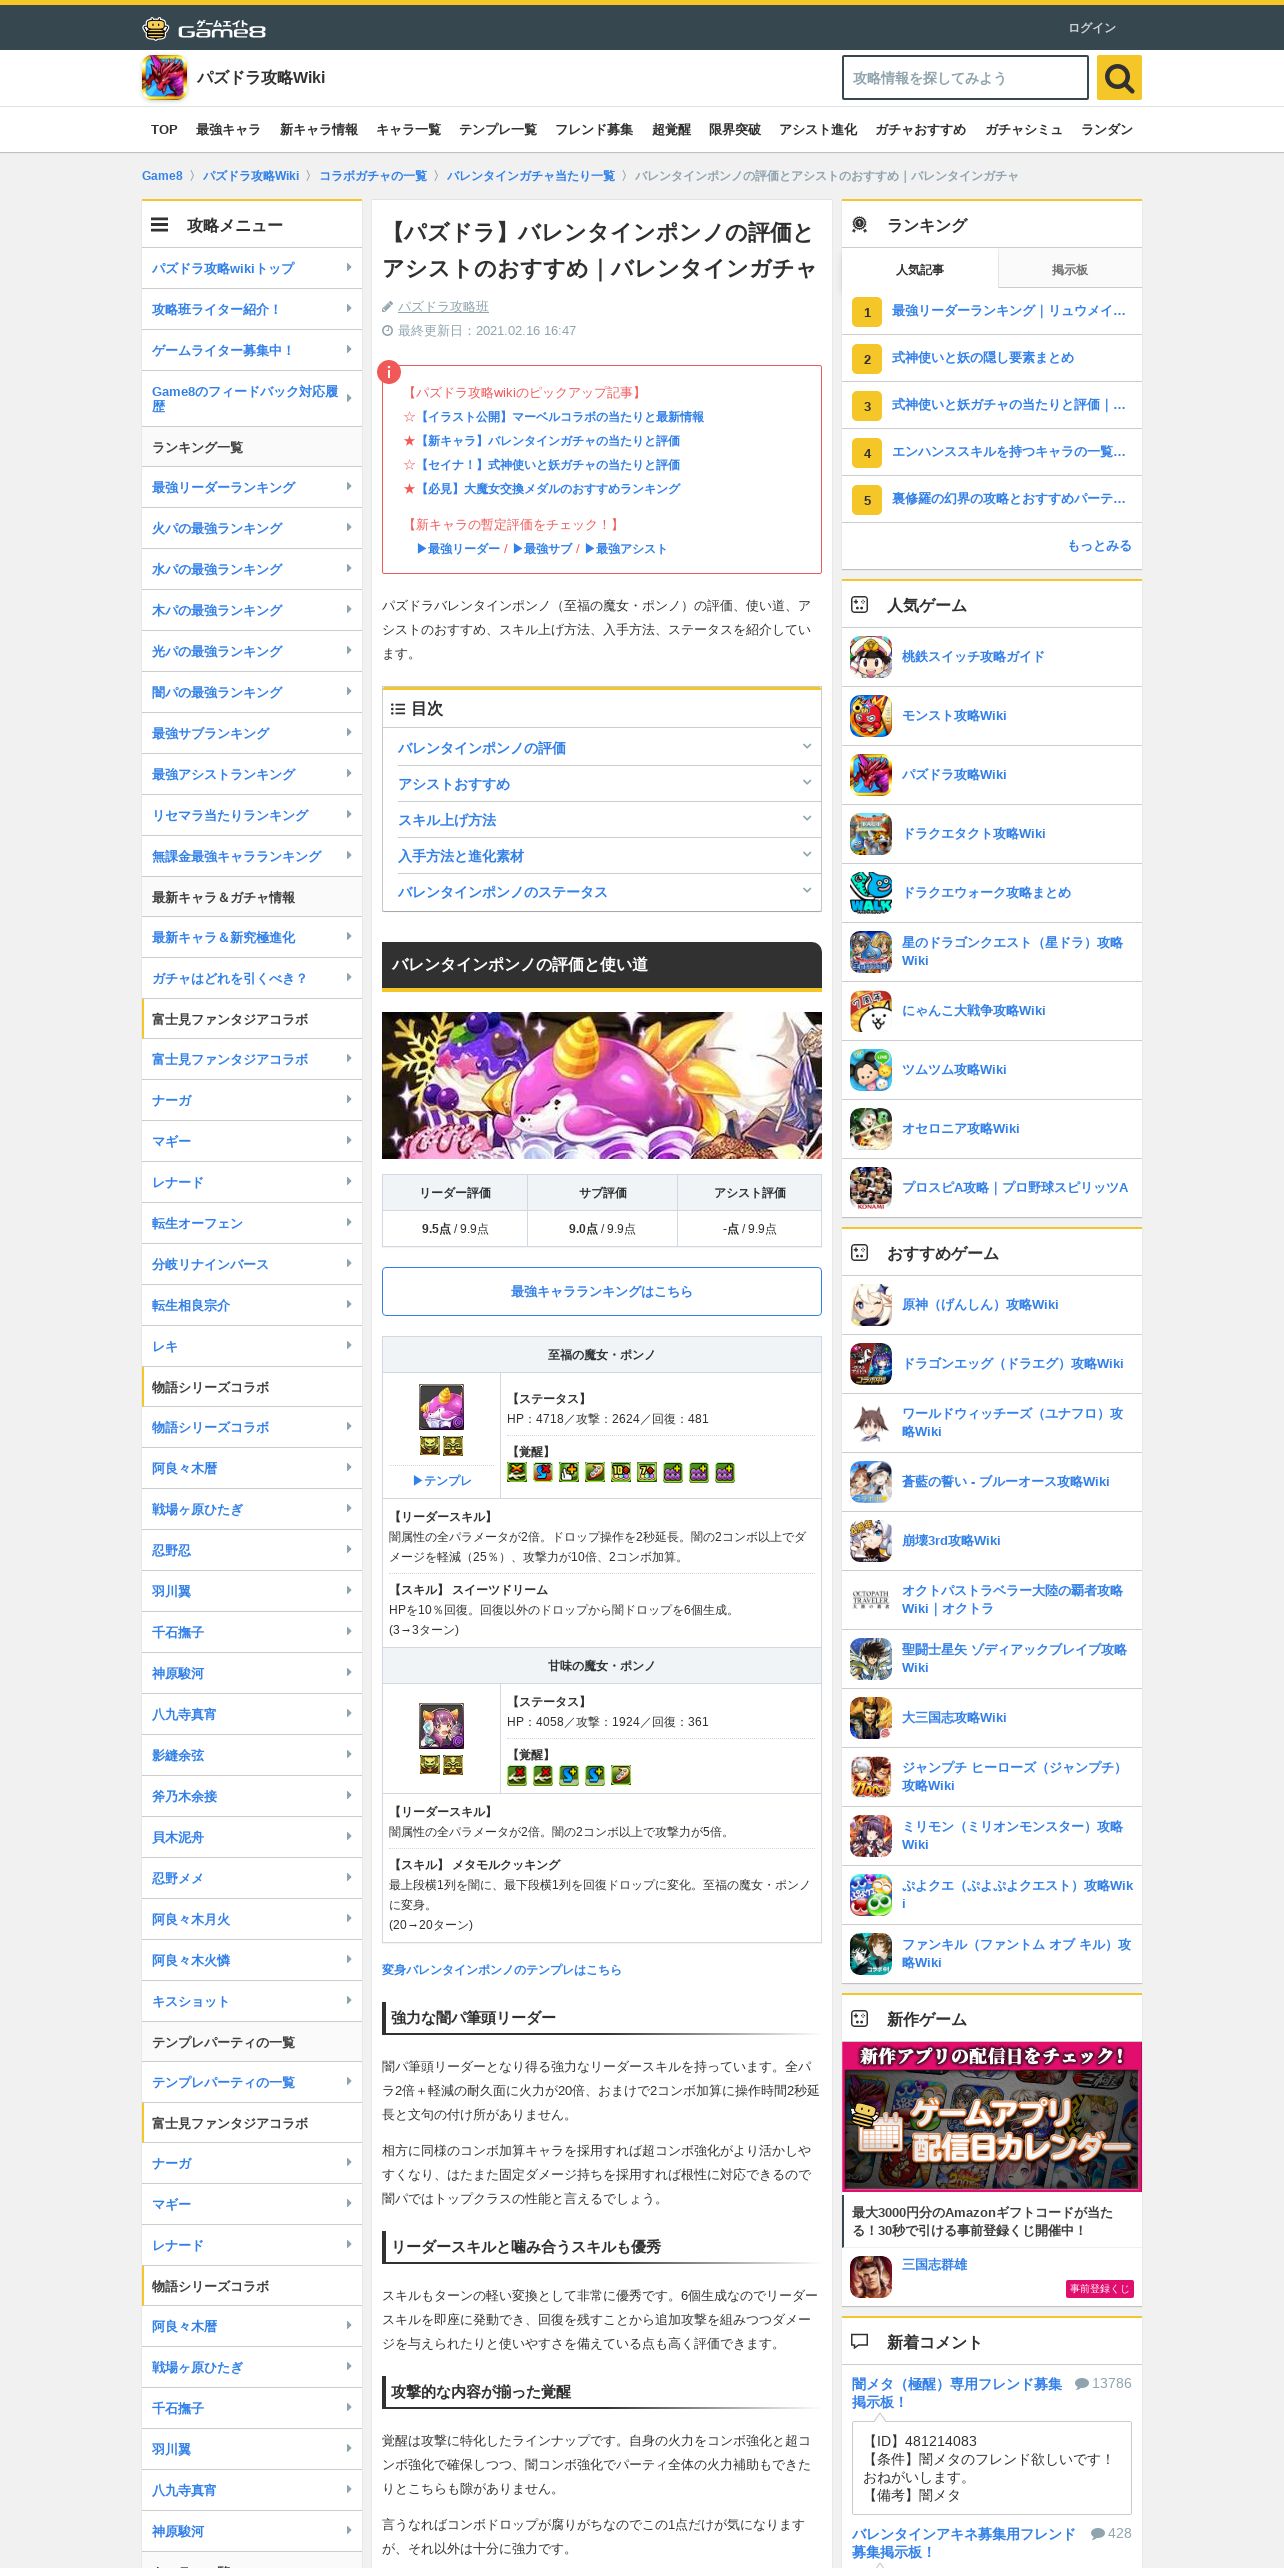This screenshot has width=1284, height=2568.
Task: Open 原神攻略Wiki character icon
Action: tap(870, 1305)
